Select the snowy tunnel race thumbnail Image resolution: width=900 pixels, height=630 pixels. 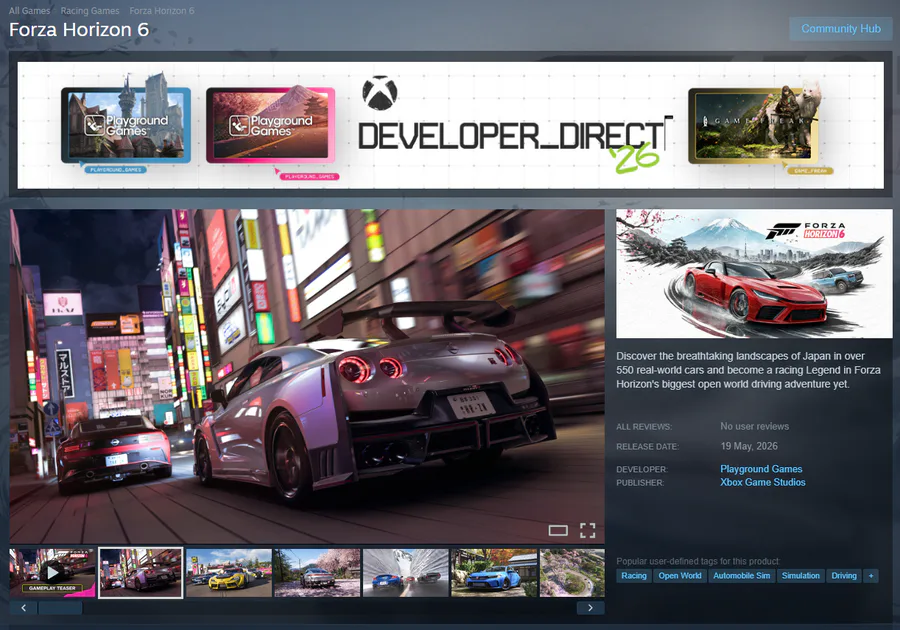coord(405,573)
